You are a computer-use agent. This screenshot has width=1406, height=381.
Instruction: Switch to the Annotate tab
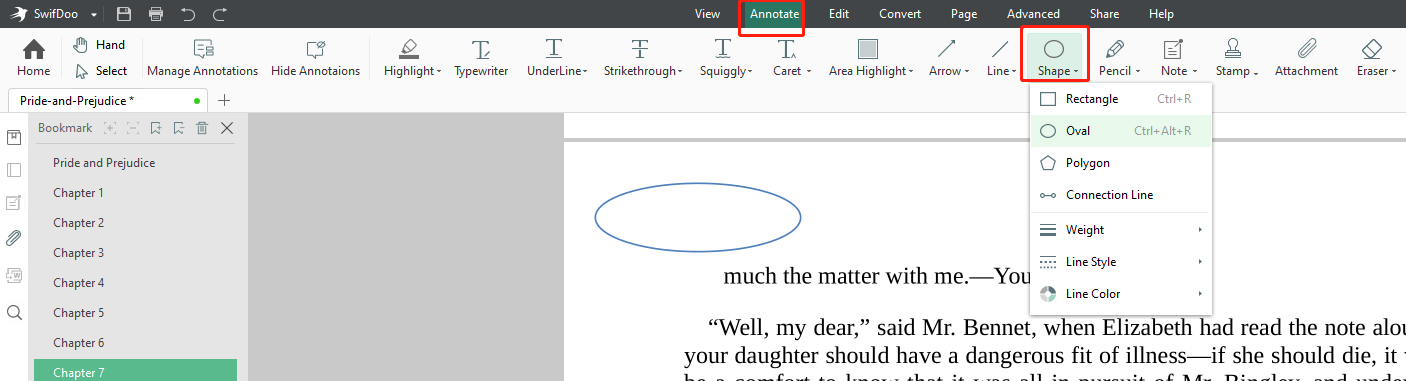pyautogui.click(x=775, y=14)
